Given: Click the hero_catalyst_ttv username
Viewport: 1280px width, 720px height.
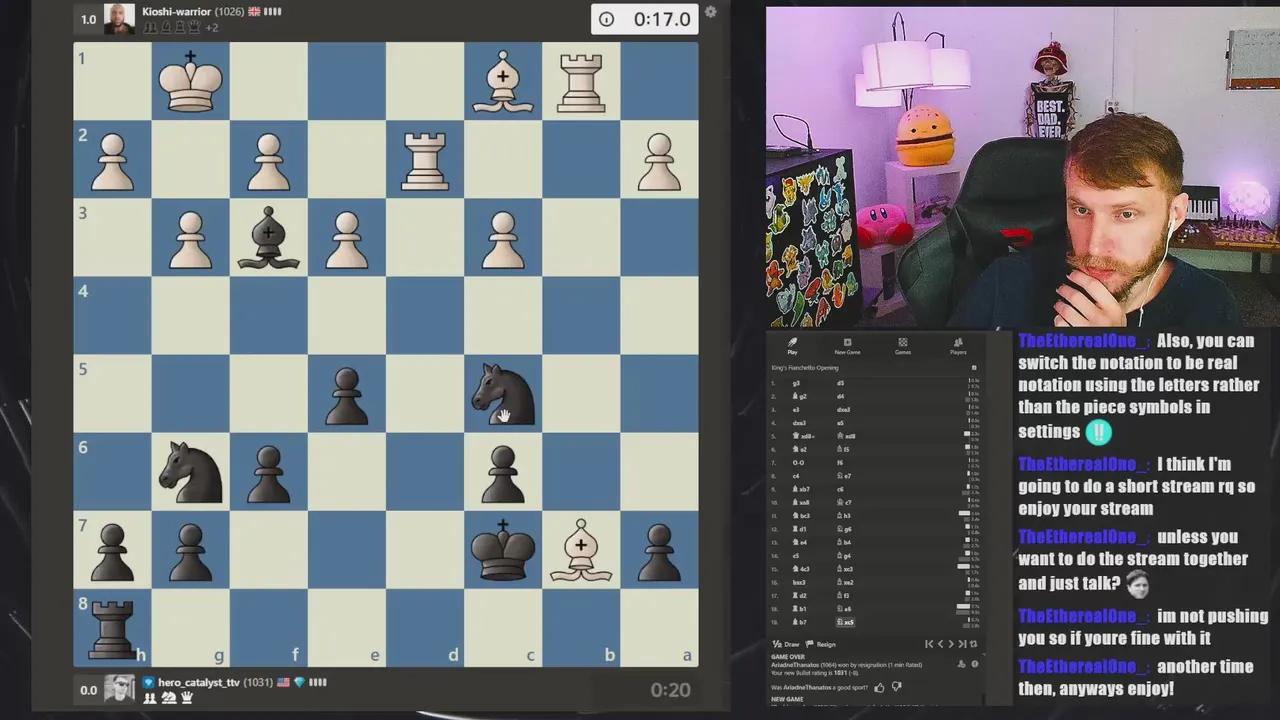Looking at the screenshot, I should pyautogui.click(x=199, y=682).
